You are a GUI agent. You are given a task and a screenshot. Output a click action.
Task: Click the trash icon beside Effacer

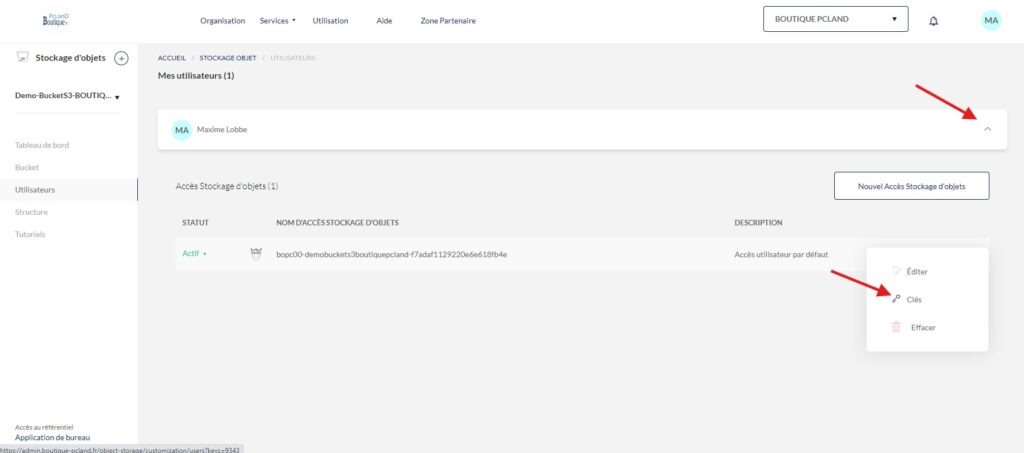(896, 327)
